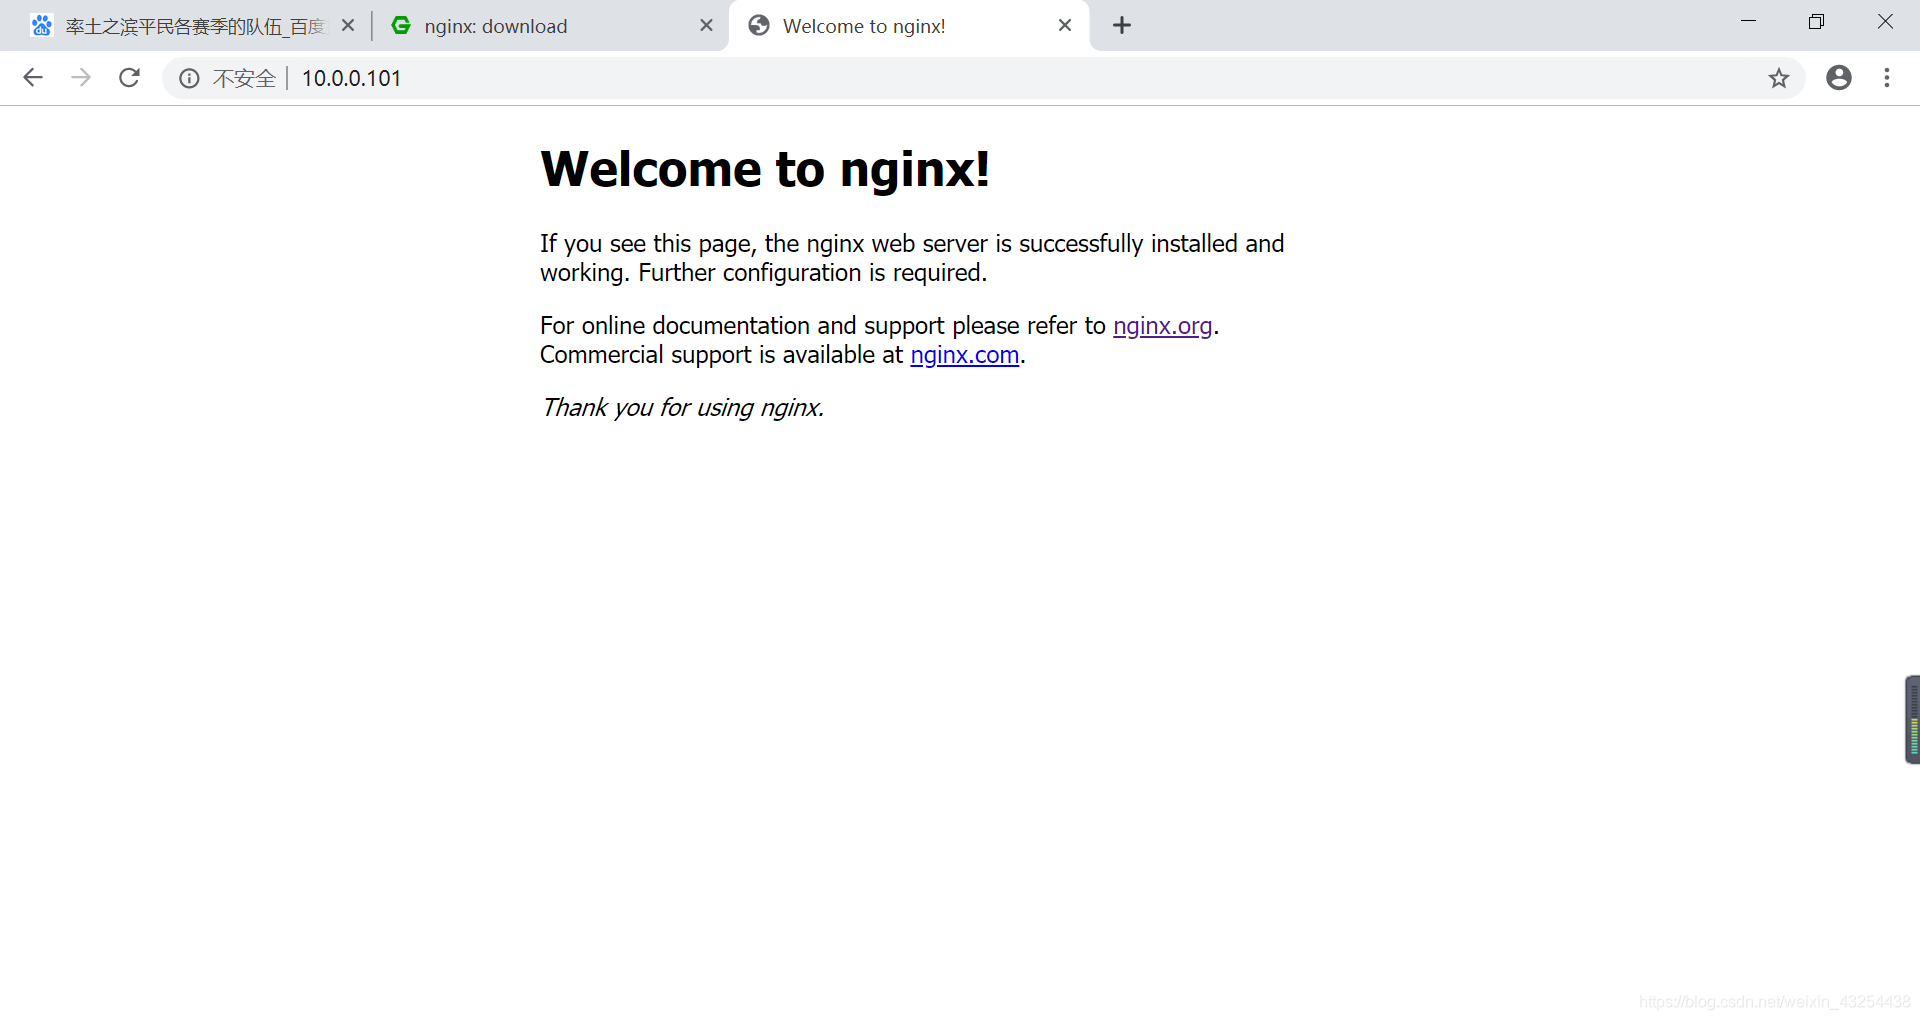
Task: Click the address bar showing 10.0.0.101
Action: tap(985, 78)
